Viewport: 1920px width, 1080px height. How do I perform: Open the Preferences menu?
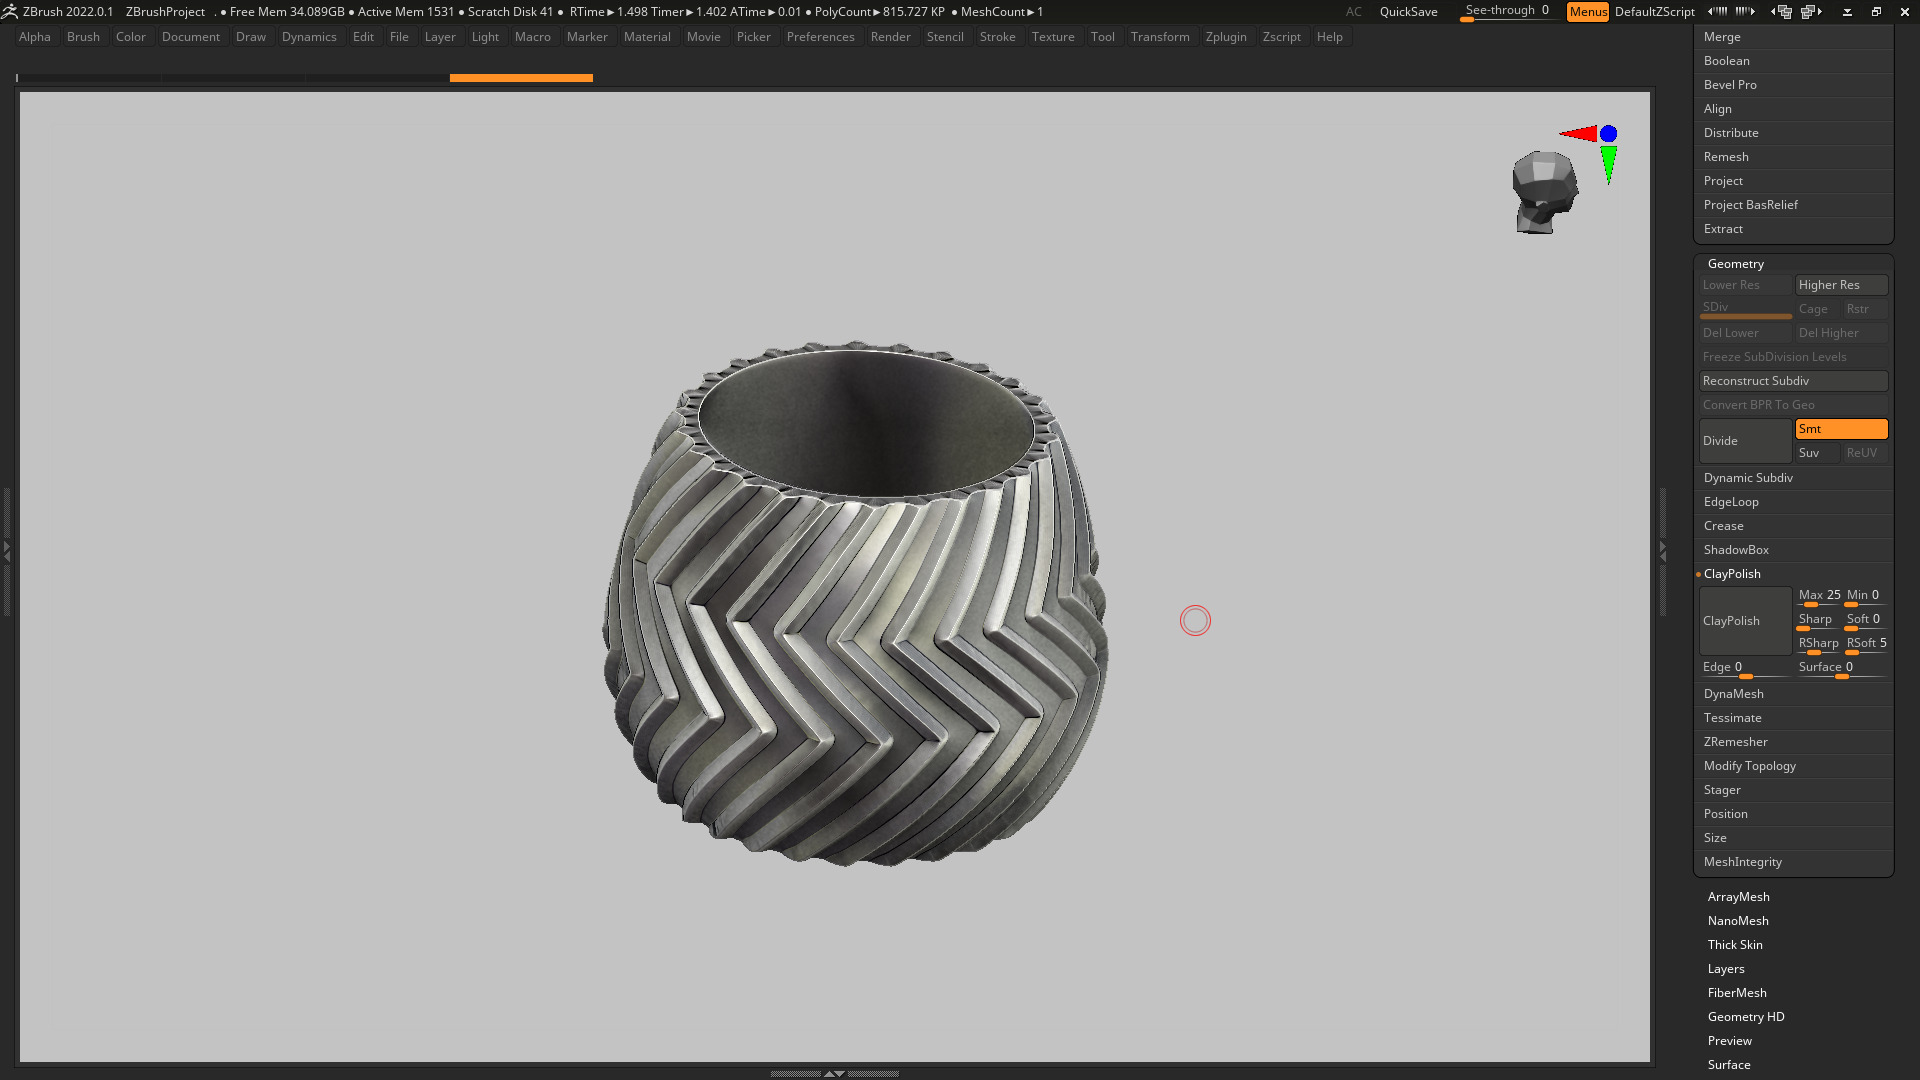click(x=819, y=37)
